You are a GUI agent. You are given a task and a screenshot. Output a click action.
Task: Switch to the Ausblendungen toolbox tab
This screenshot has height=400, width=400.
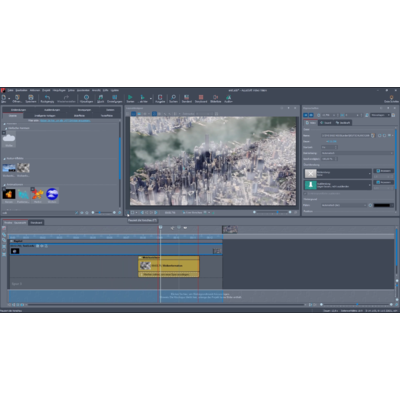coord(52,110)
